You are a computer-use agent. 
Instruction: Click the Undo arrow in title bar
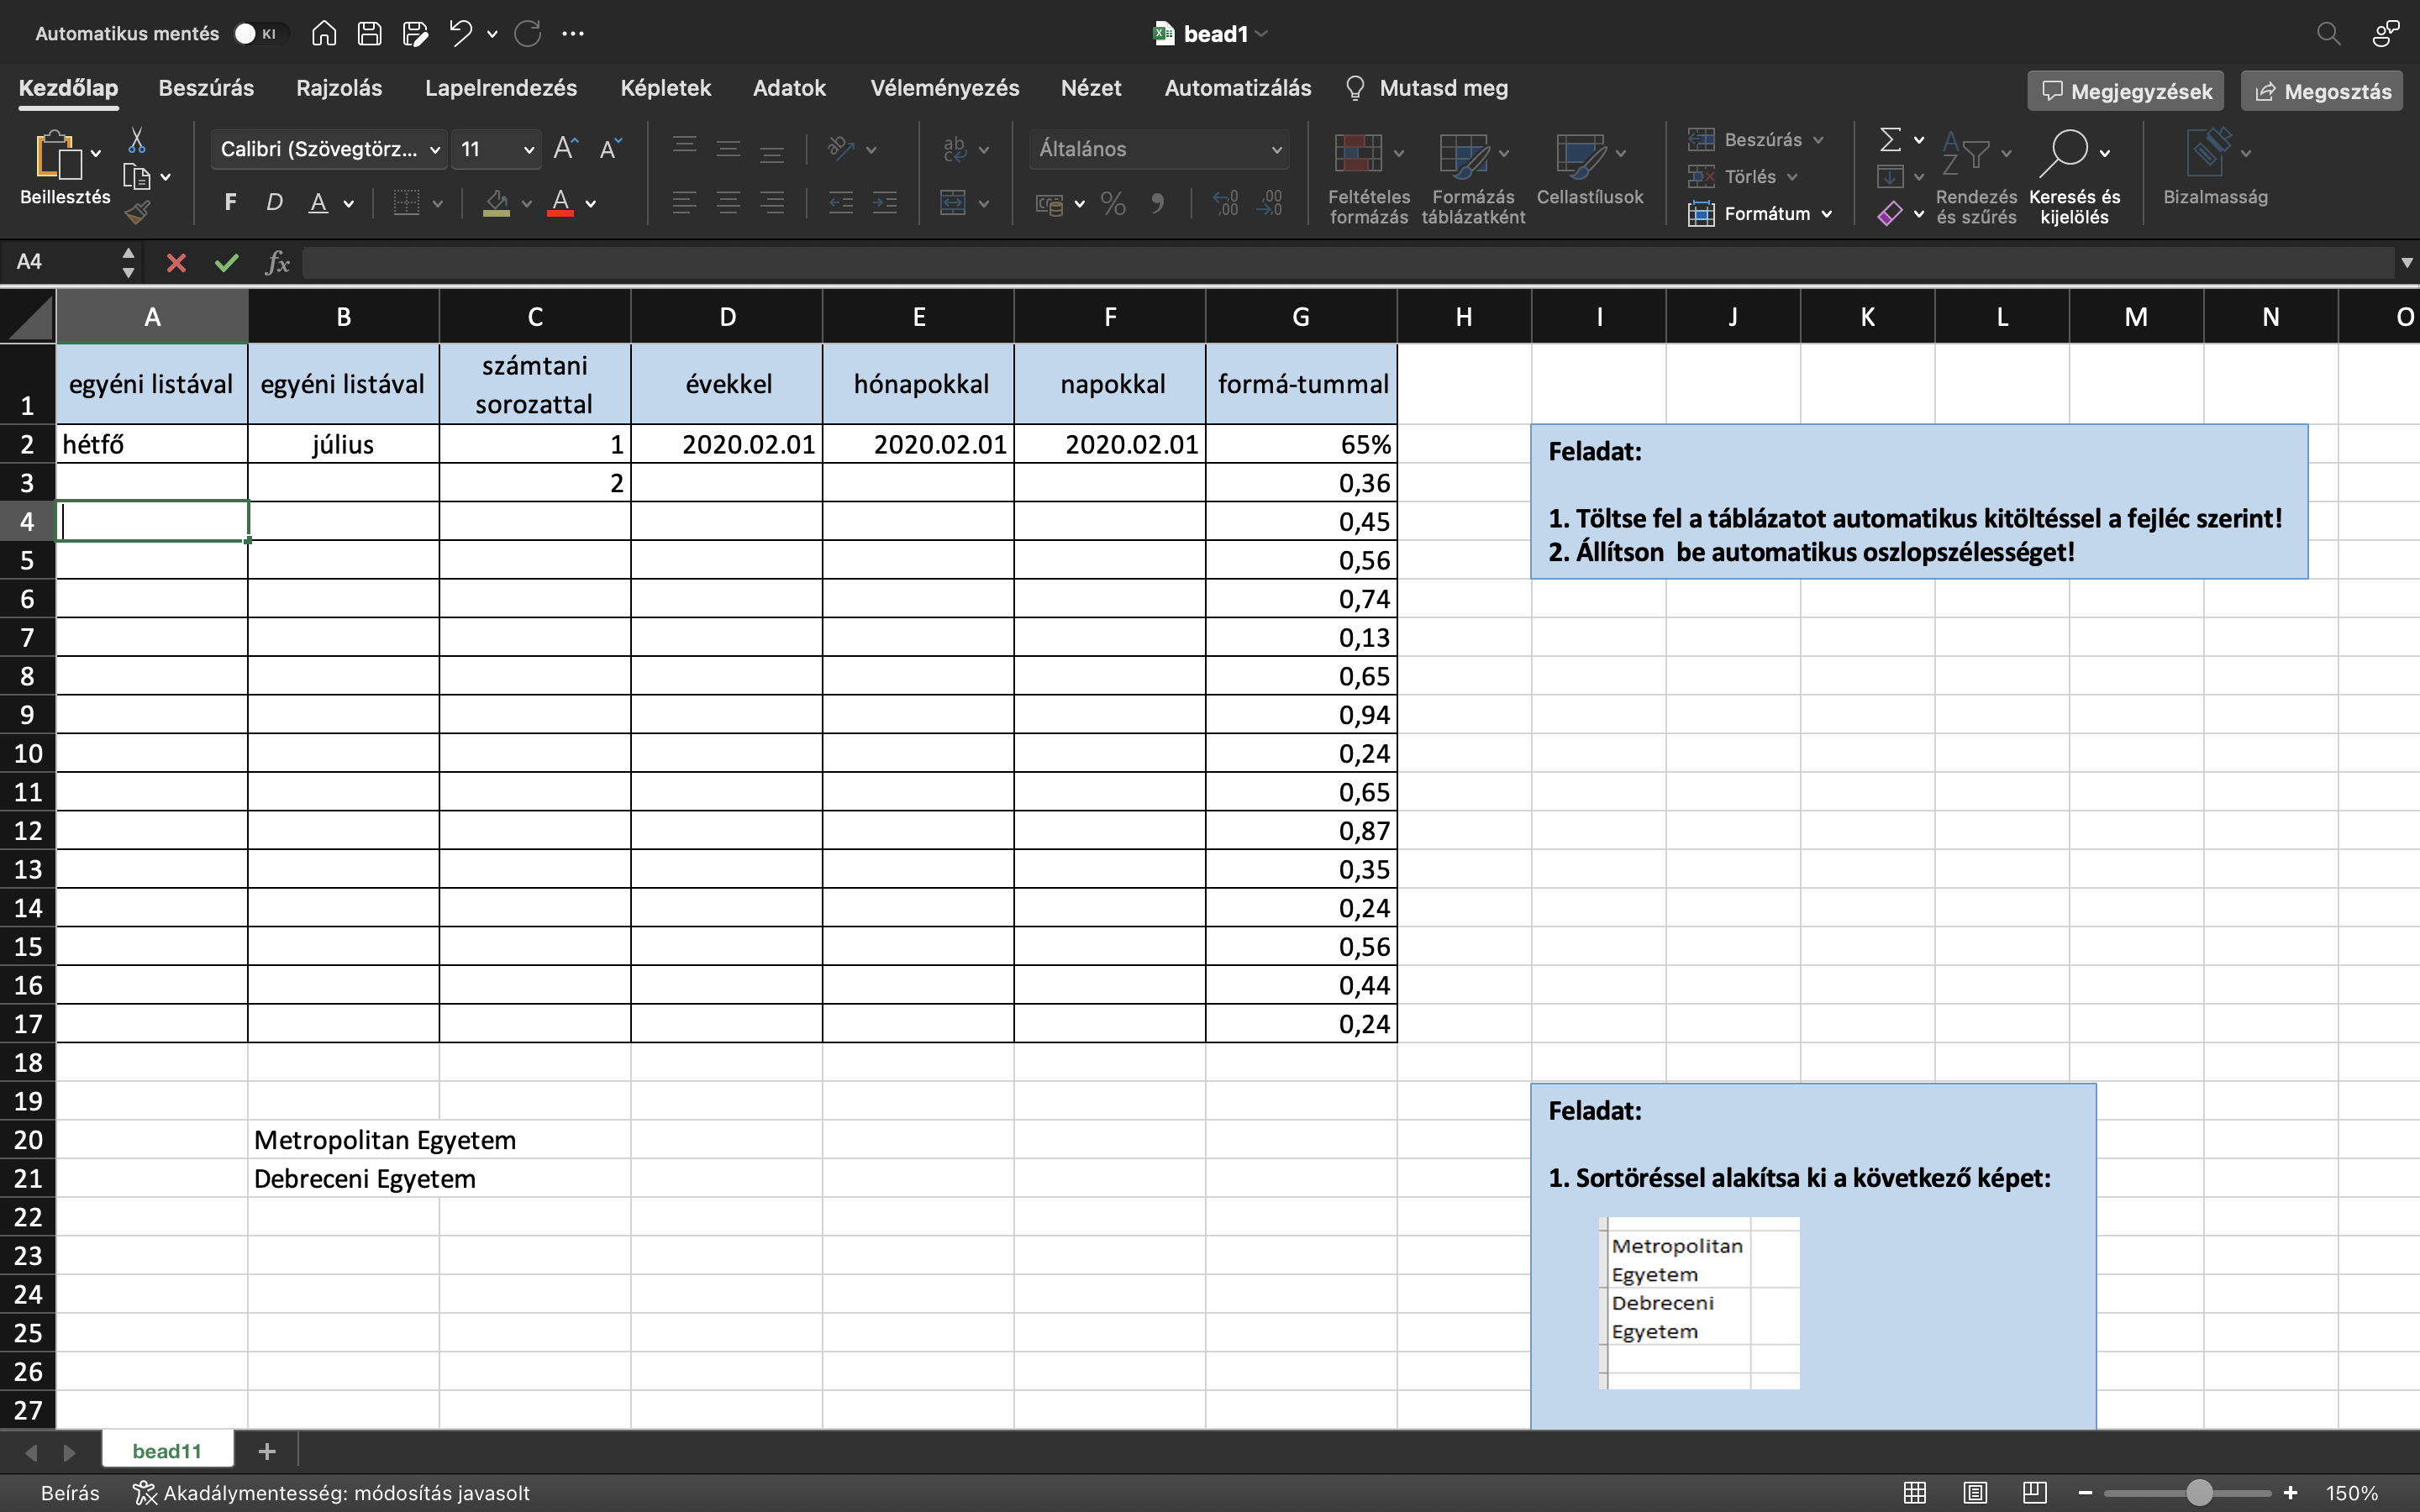coord(460,33)
